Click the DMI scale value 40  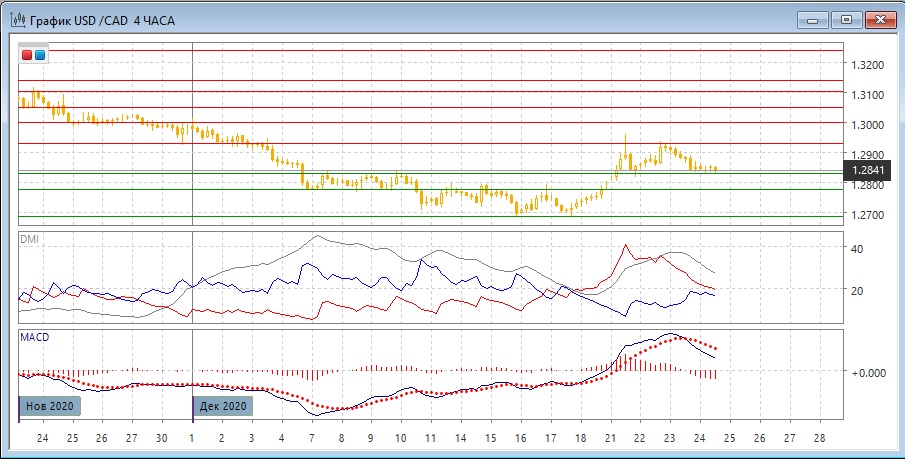point(857,248)
